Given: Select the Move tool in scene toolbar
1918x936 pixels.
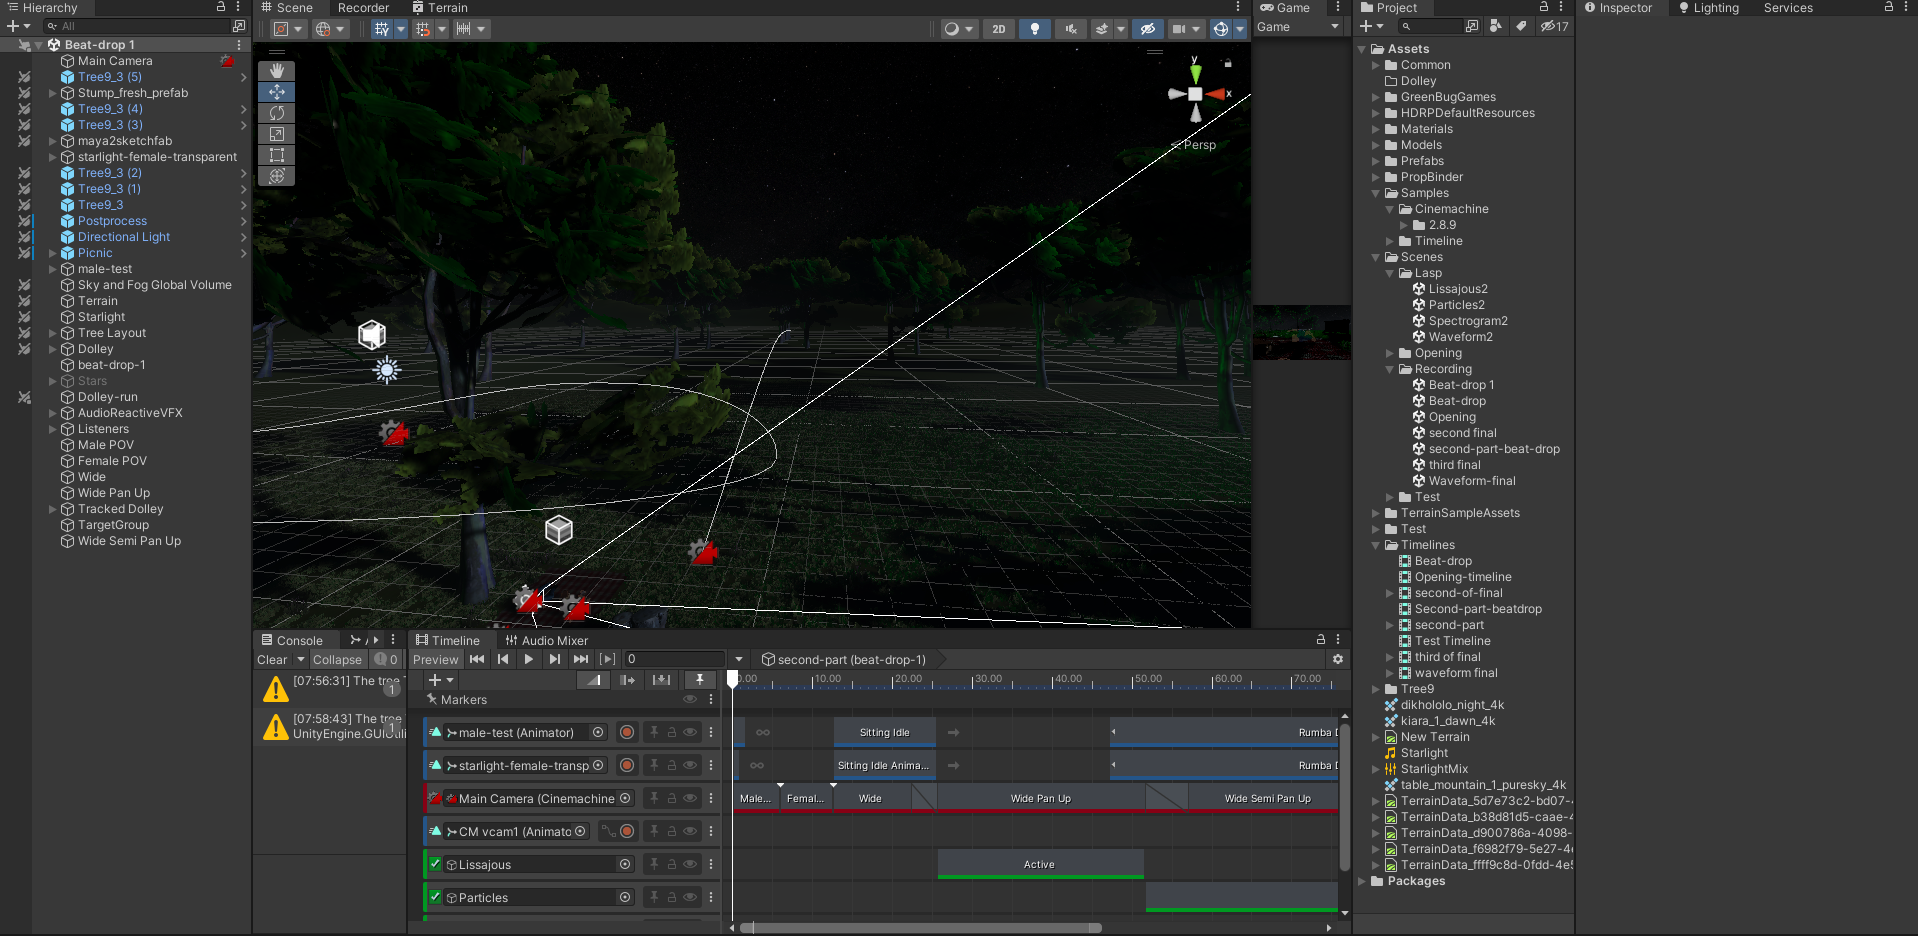Looking at the screenshot, I should [x=277, y=92].
